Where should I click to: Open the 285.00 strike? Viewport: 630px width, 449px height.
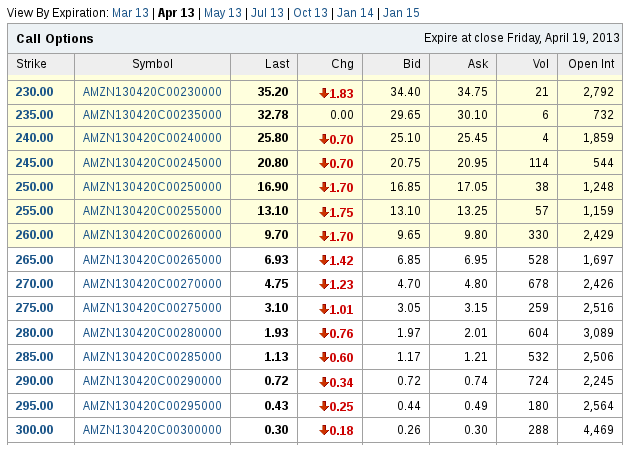point(34,357)
